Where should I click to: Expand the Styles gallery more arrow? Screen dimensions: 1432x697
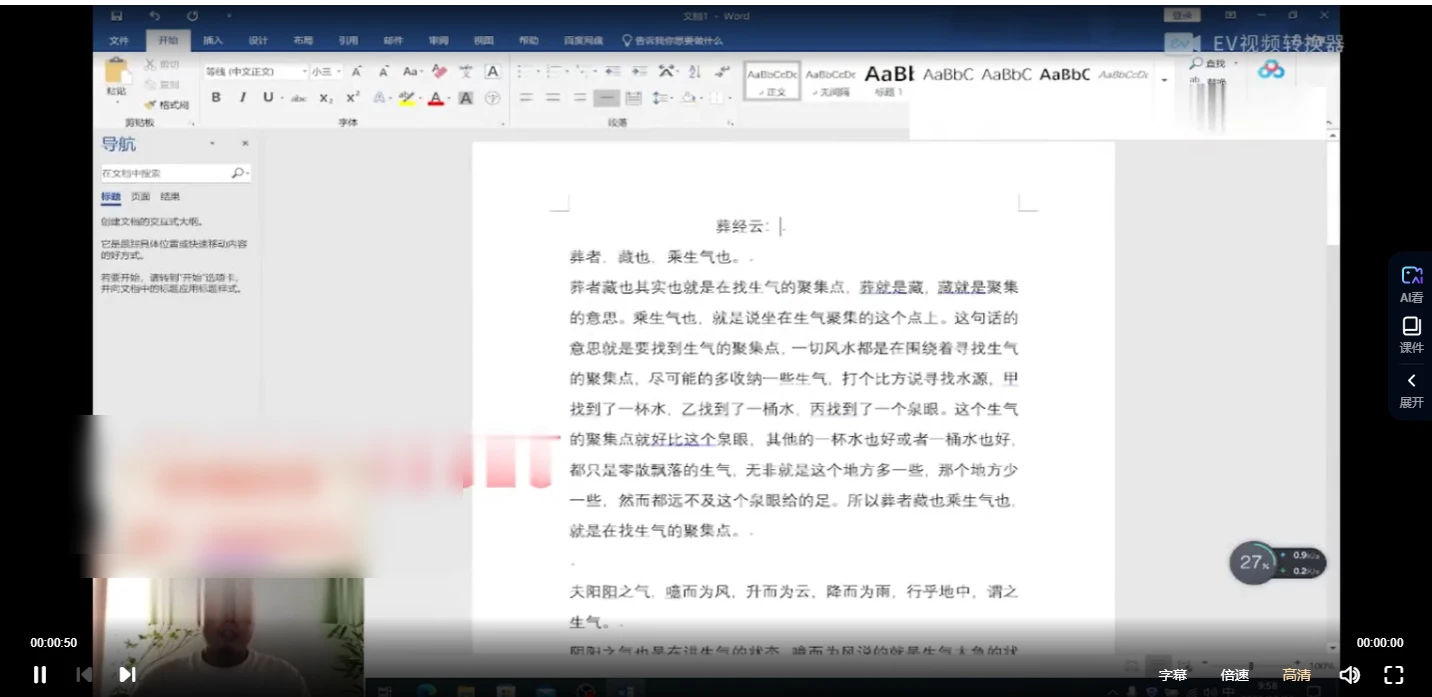1164,80
